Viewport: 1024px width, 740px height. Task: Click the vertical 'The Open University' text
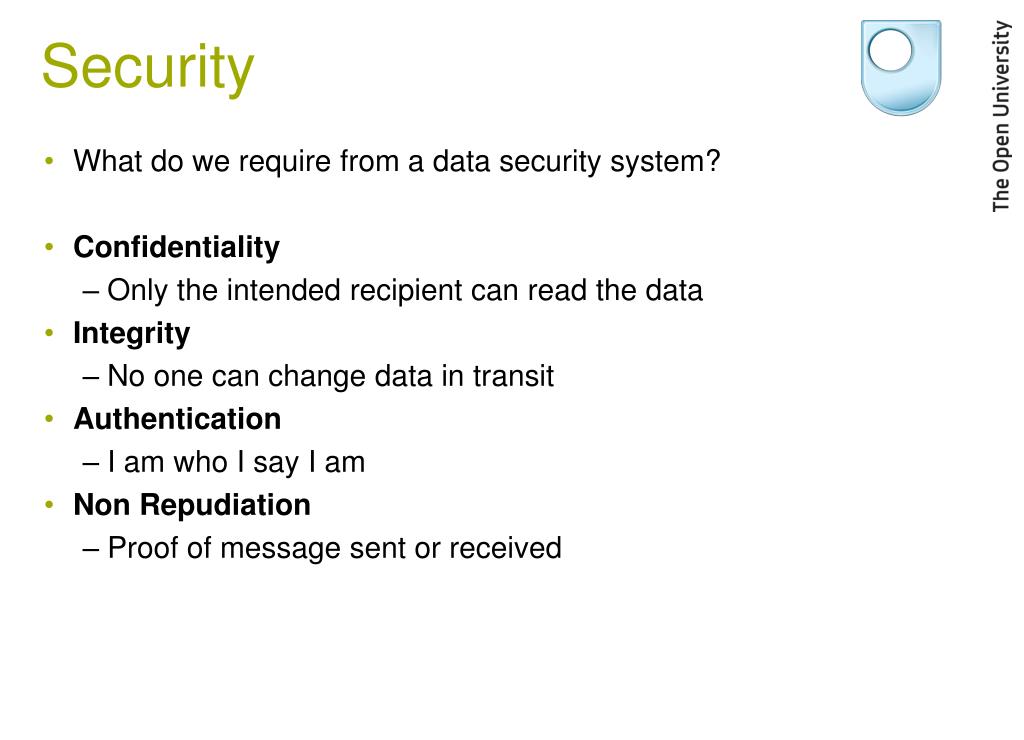(x=1001, y=116)
